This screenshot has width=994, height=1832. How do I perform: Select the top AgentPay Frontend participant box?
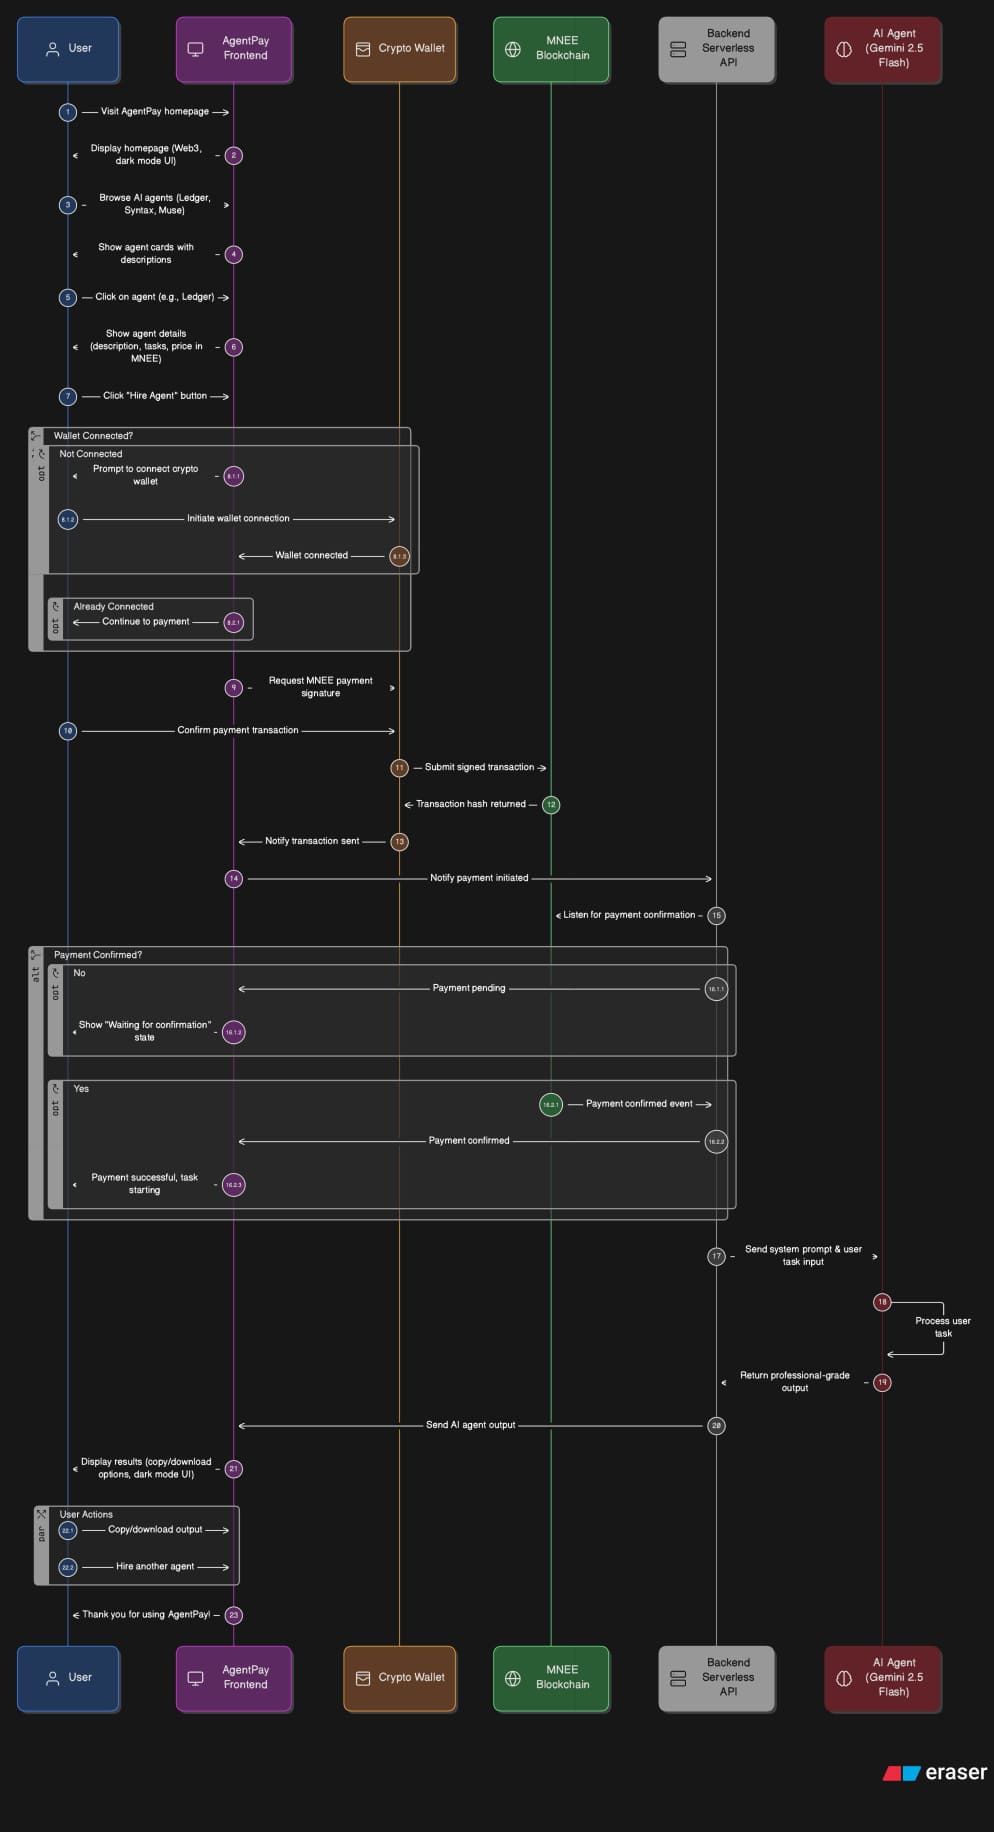(x=234, y=49)
